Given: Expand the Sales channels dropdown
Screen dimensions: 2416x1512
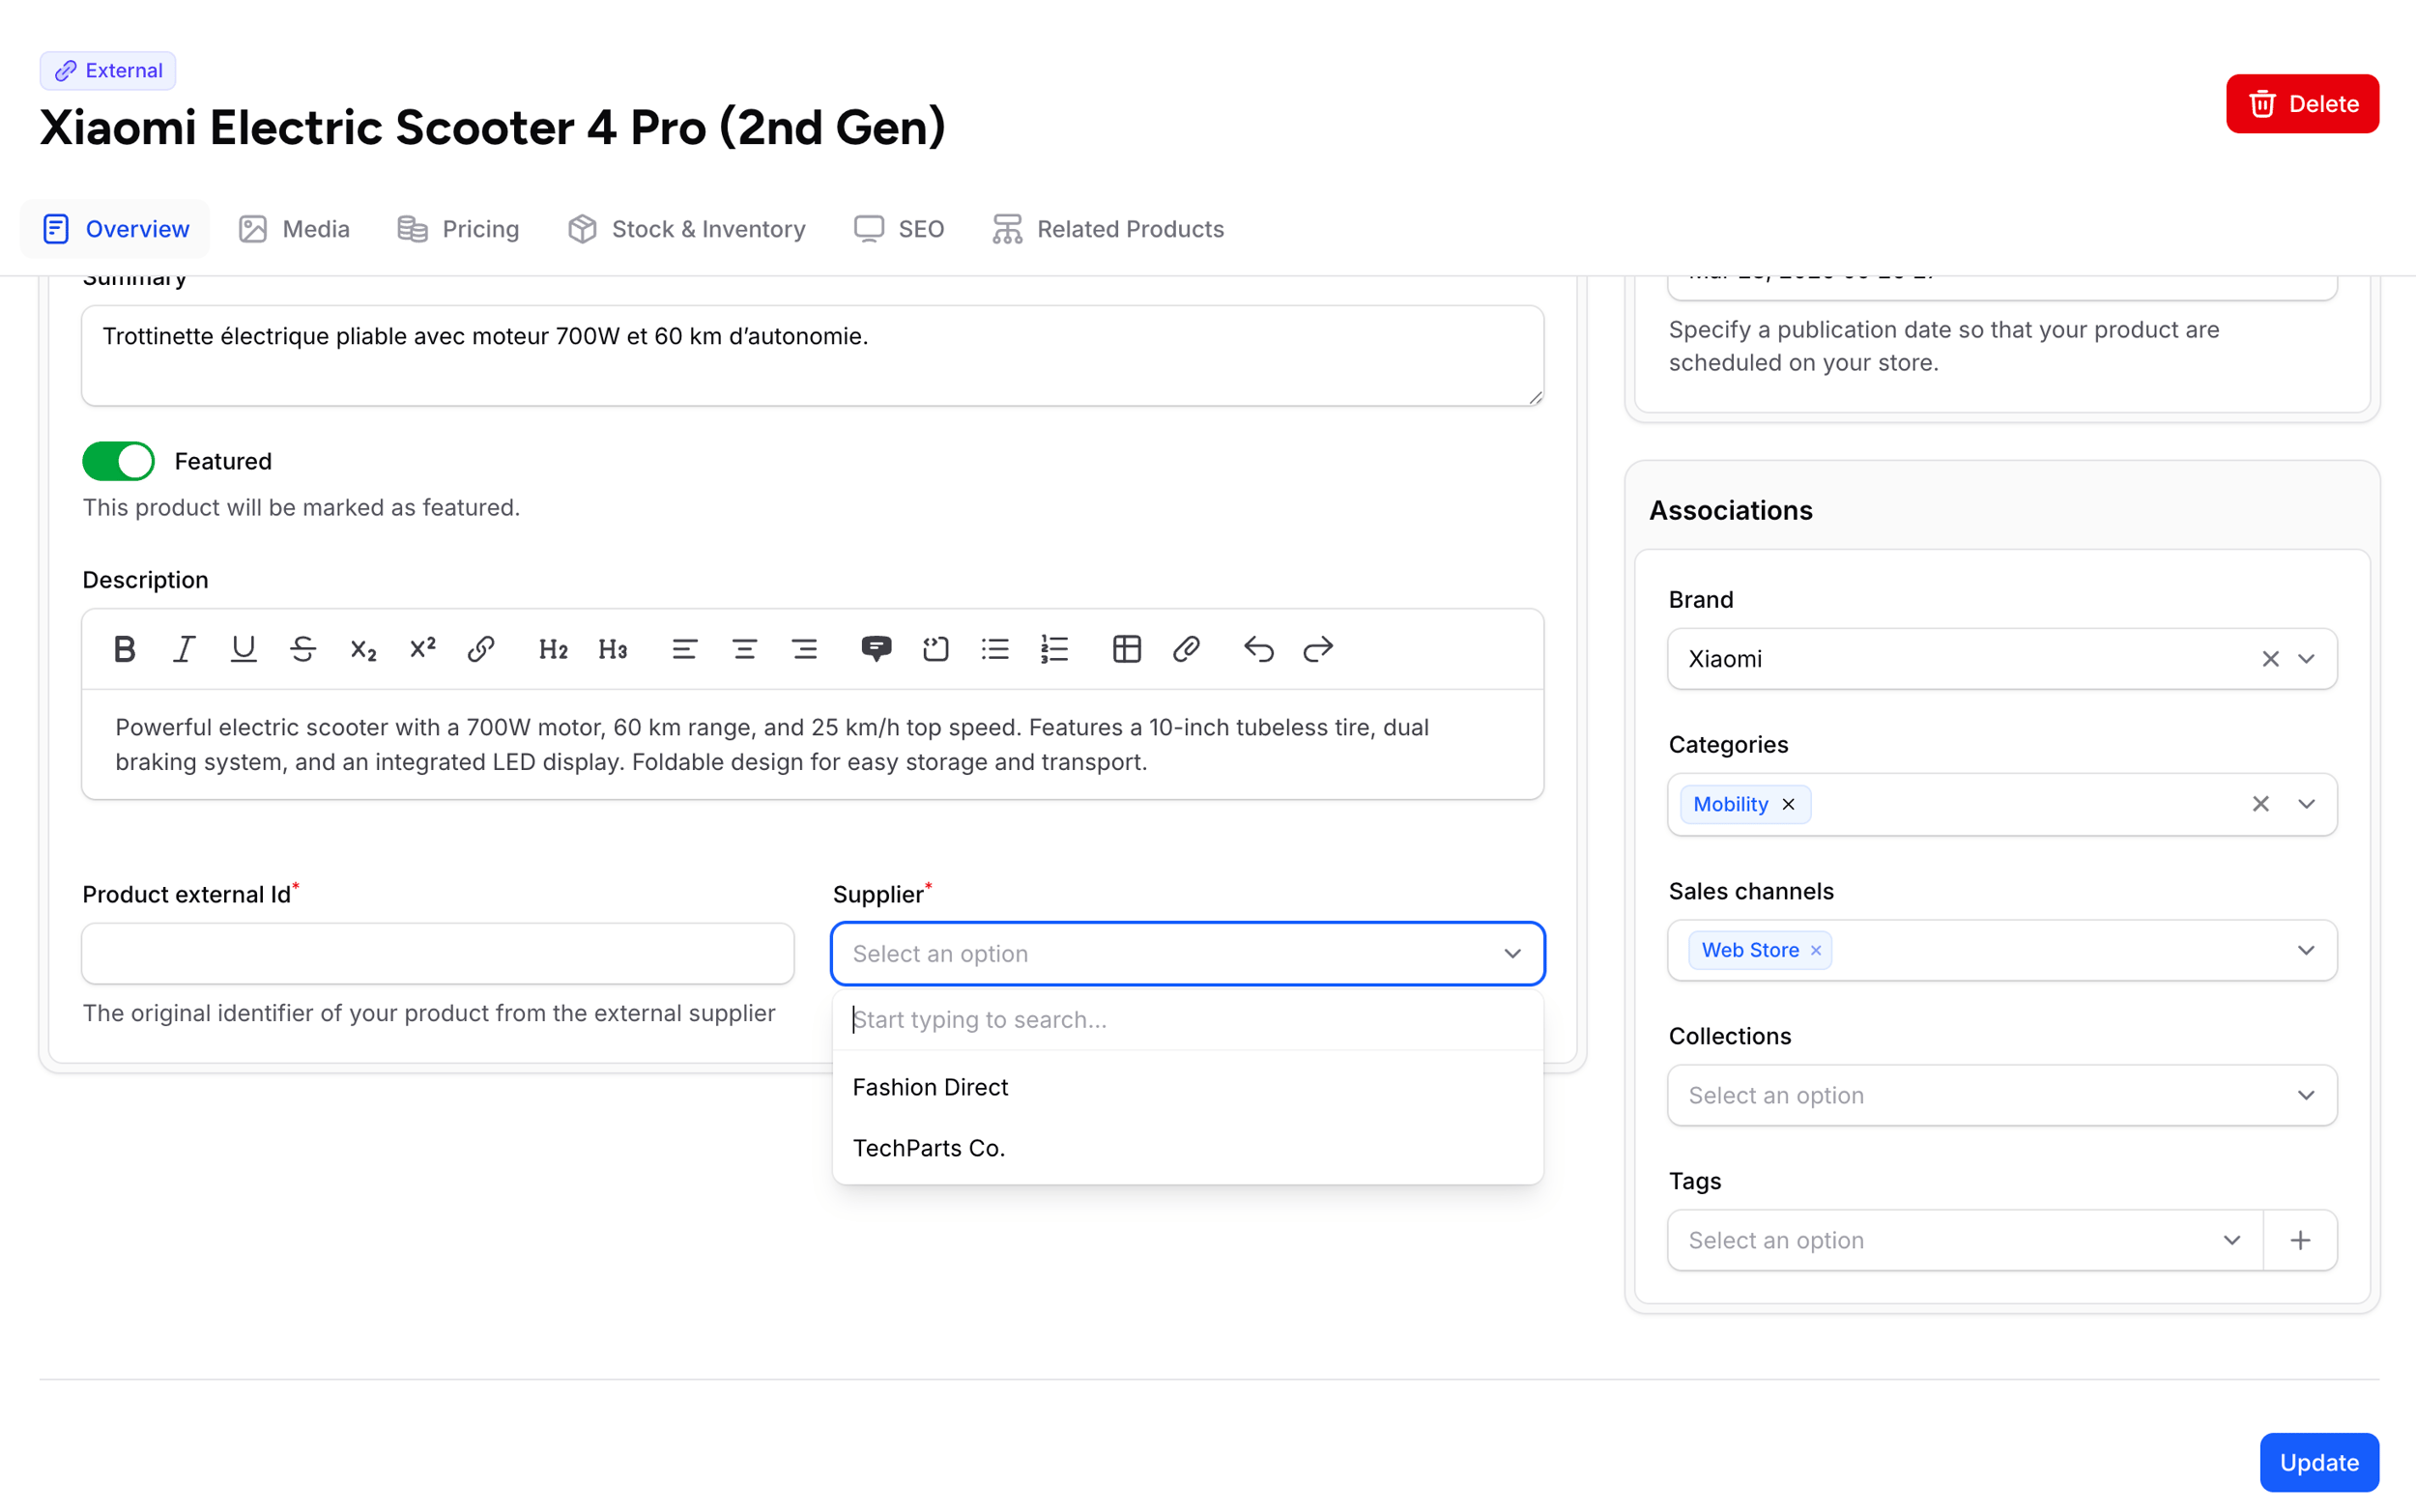Looking at the screenshot, I should (2306, 950).
